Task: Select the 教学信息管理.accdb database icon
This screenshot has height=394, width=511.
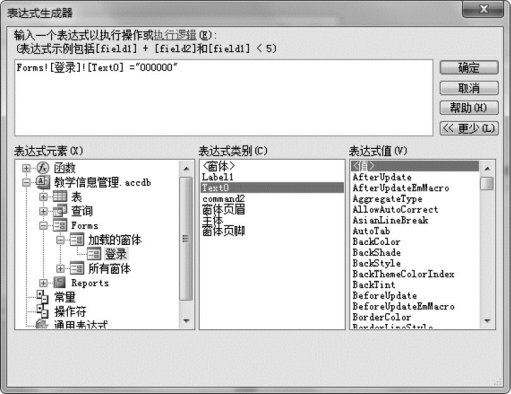Action: pyautogui.click(x=43, y=182)
